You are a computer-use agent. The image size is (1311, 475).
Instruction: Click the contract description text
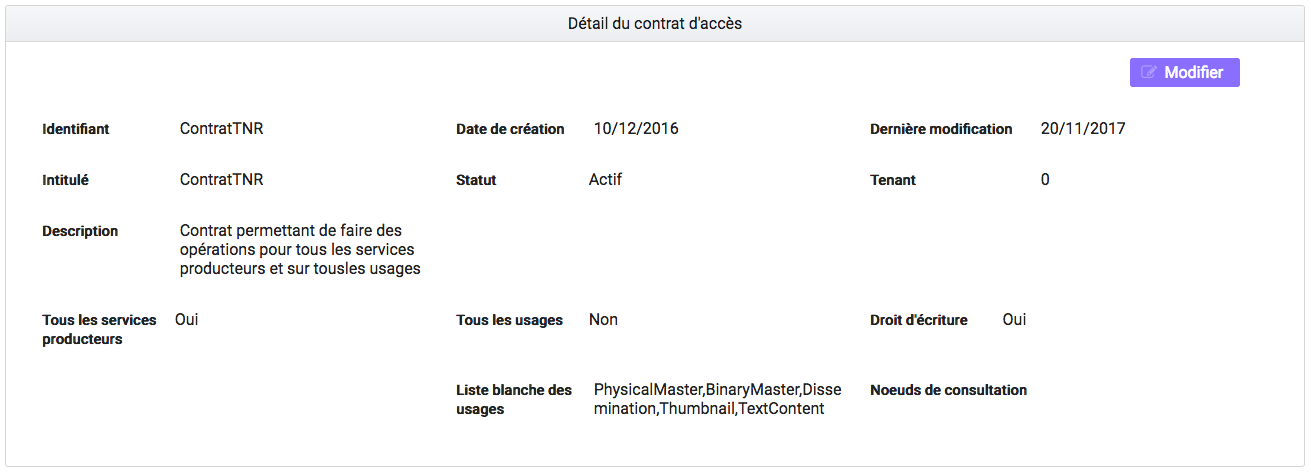pyautogui.click(x=300, y=250)
